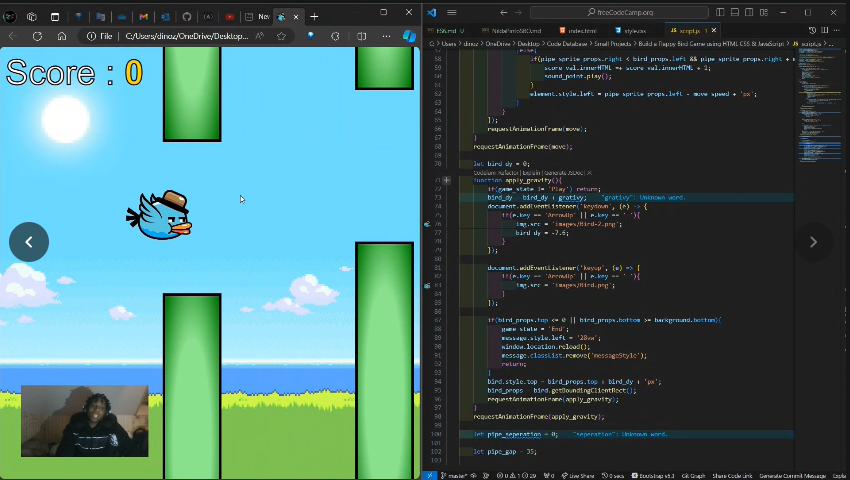Click the webcam video thumbnail
This screenshot has height=480, width=850.
click(85, 421)
